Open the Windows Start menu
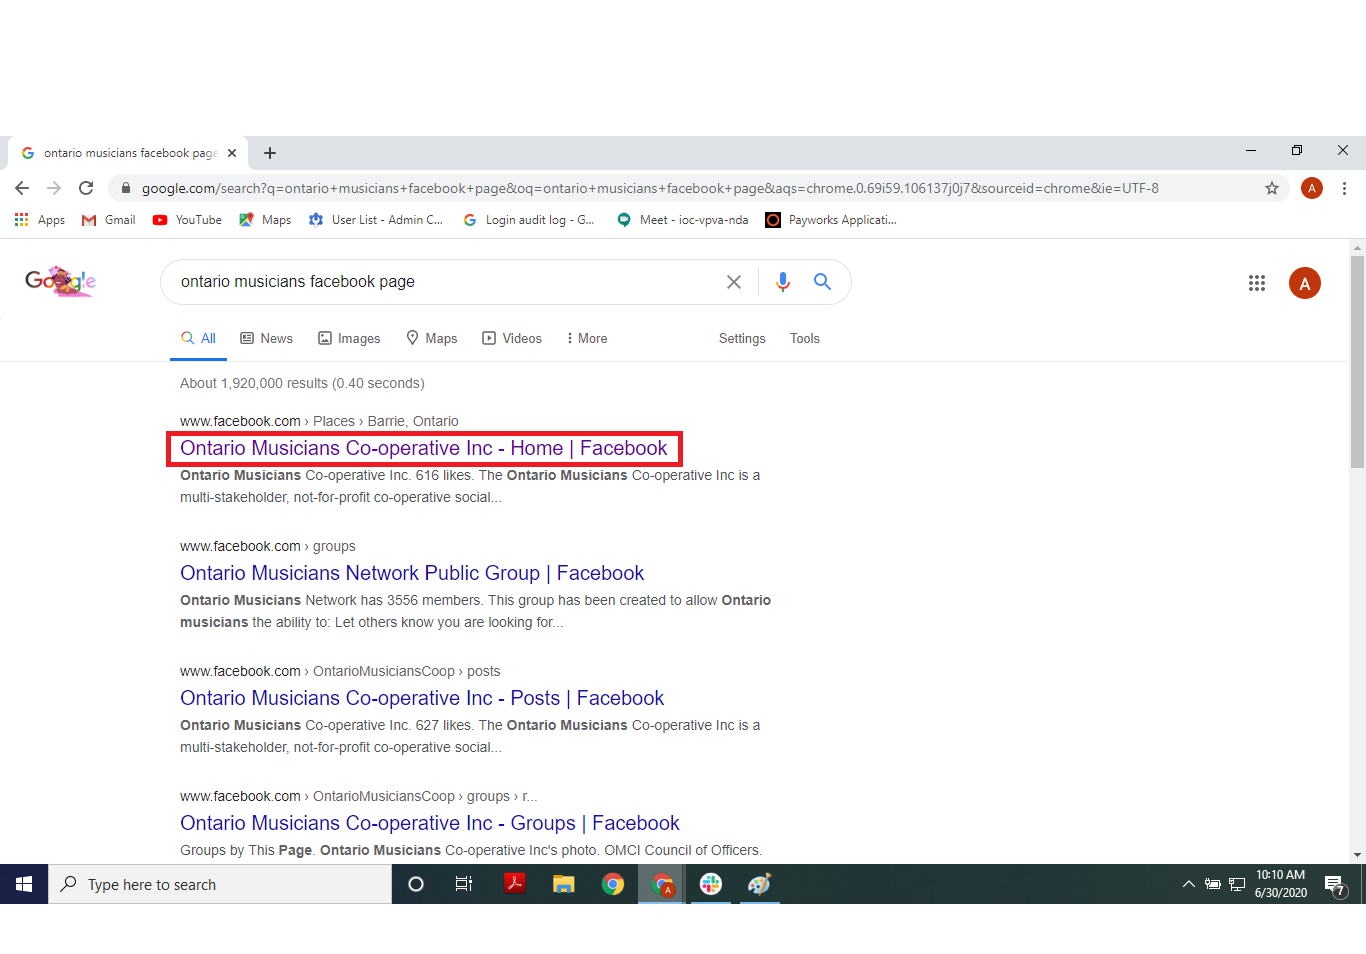Viewport: 1366px width, 954px height. click(24, 884)
